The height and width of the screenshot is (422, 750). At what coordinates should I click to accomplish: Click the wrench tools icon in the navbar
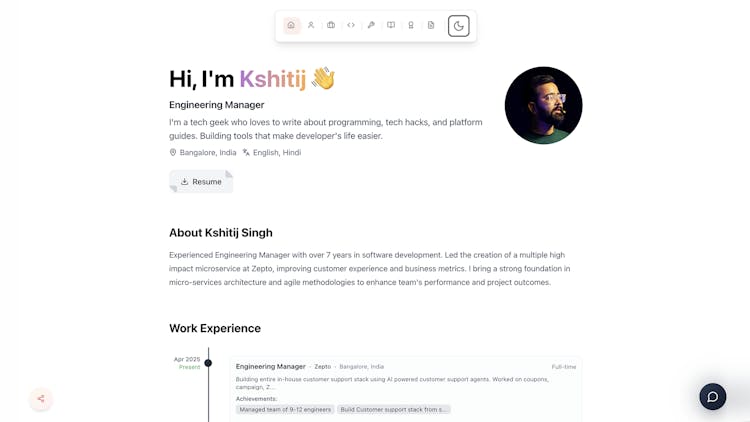coord(371,25)
